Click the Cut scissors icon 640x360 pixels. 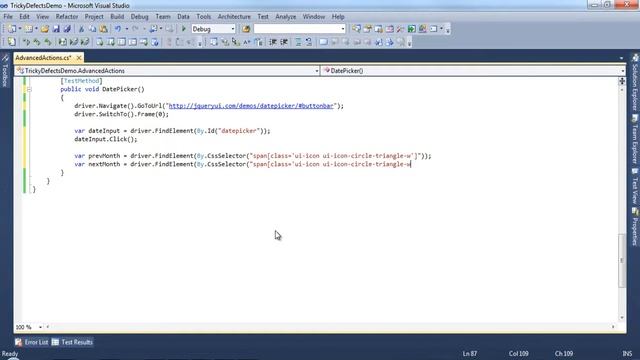[x=81, y=29]
